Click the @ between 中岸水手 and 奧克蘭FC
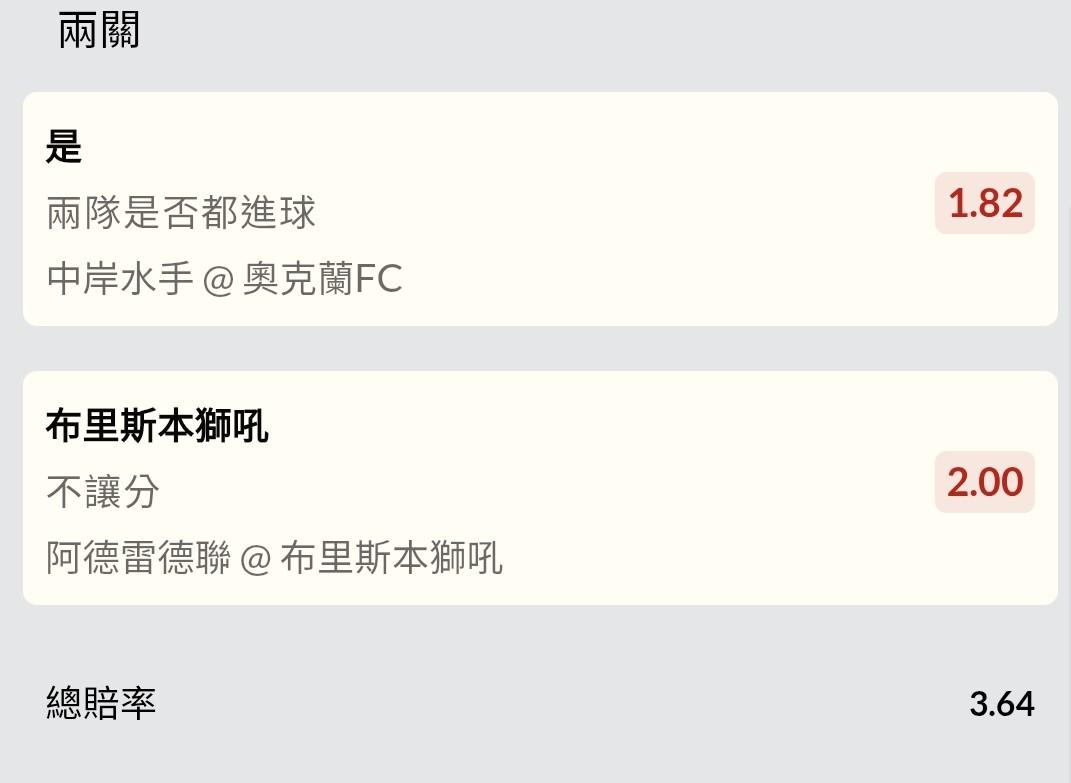1071x783 pixels. [x=217, y=279]
